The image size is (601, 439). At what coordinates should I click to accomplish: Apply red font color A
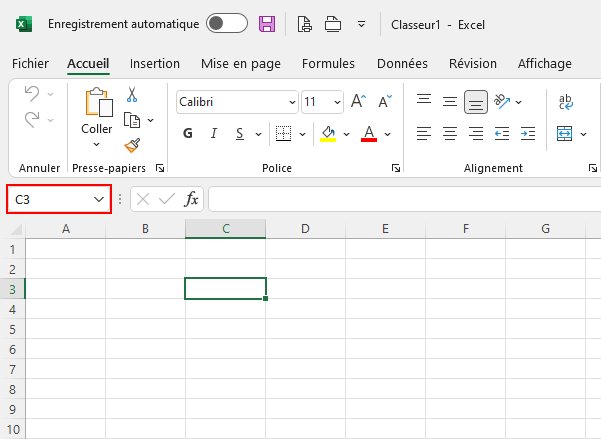[369, 134]
